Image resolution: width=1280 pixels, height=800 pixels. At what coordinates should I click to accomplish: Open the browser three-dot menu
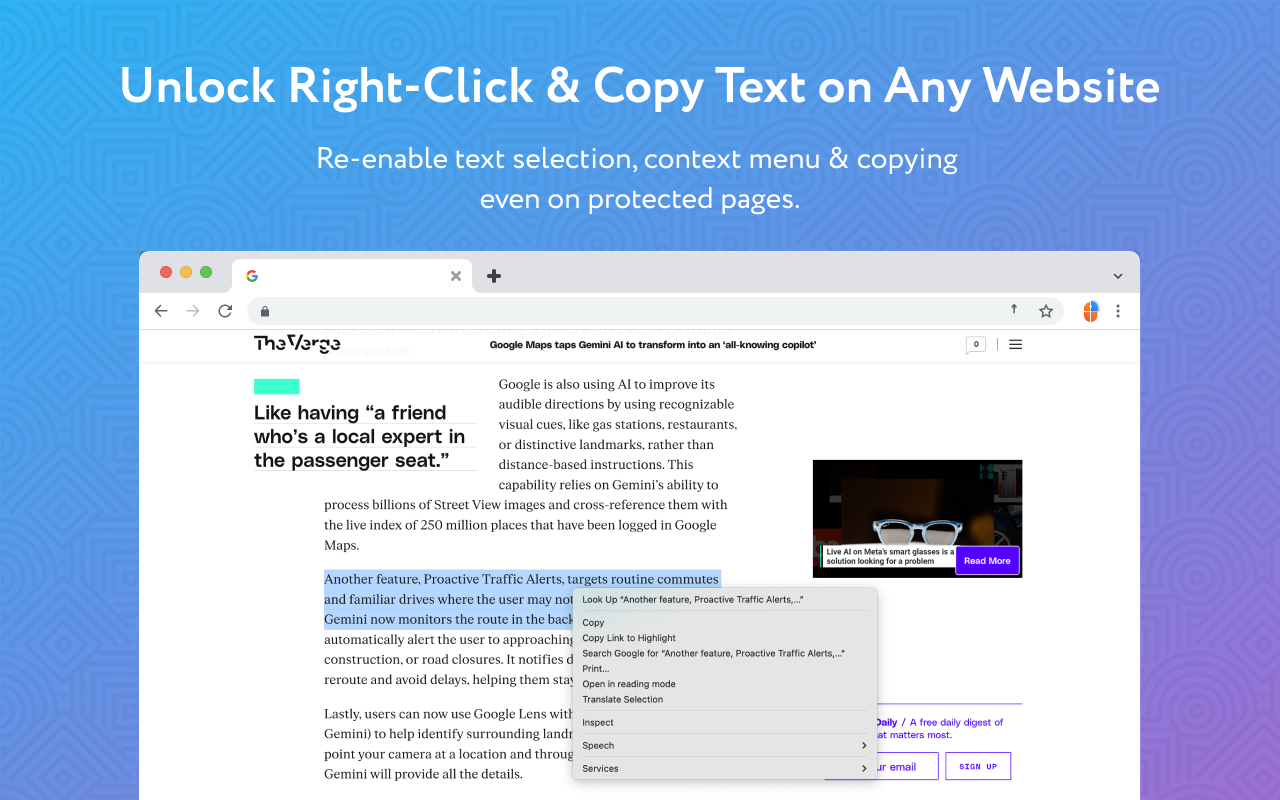[1118, 311]
